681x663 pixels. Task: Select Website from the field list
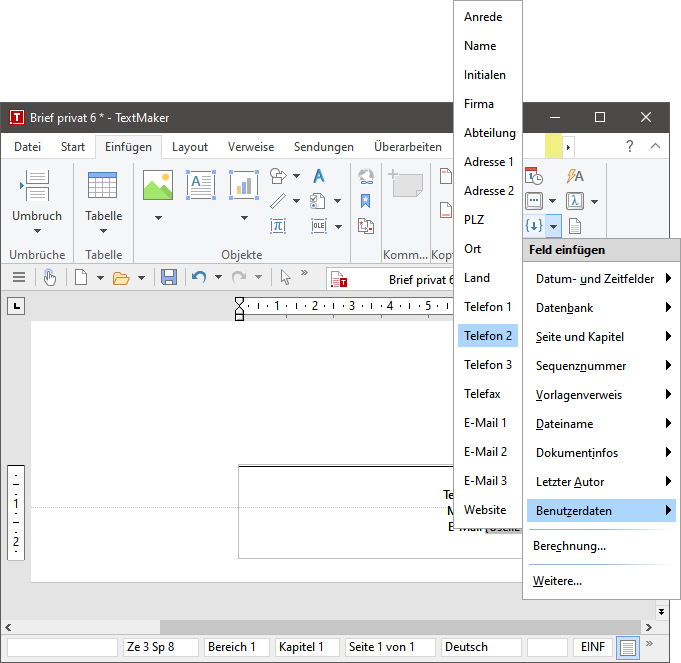click(x=488, y=510)
